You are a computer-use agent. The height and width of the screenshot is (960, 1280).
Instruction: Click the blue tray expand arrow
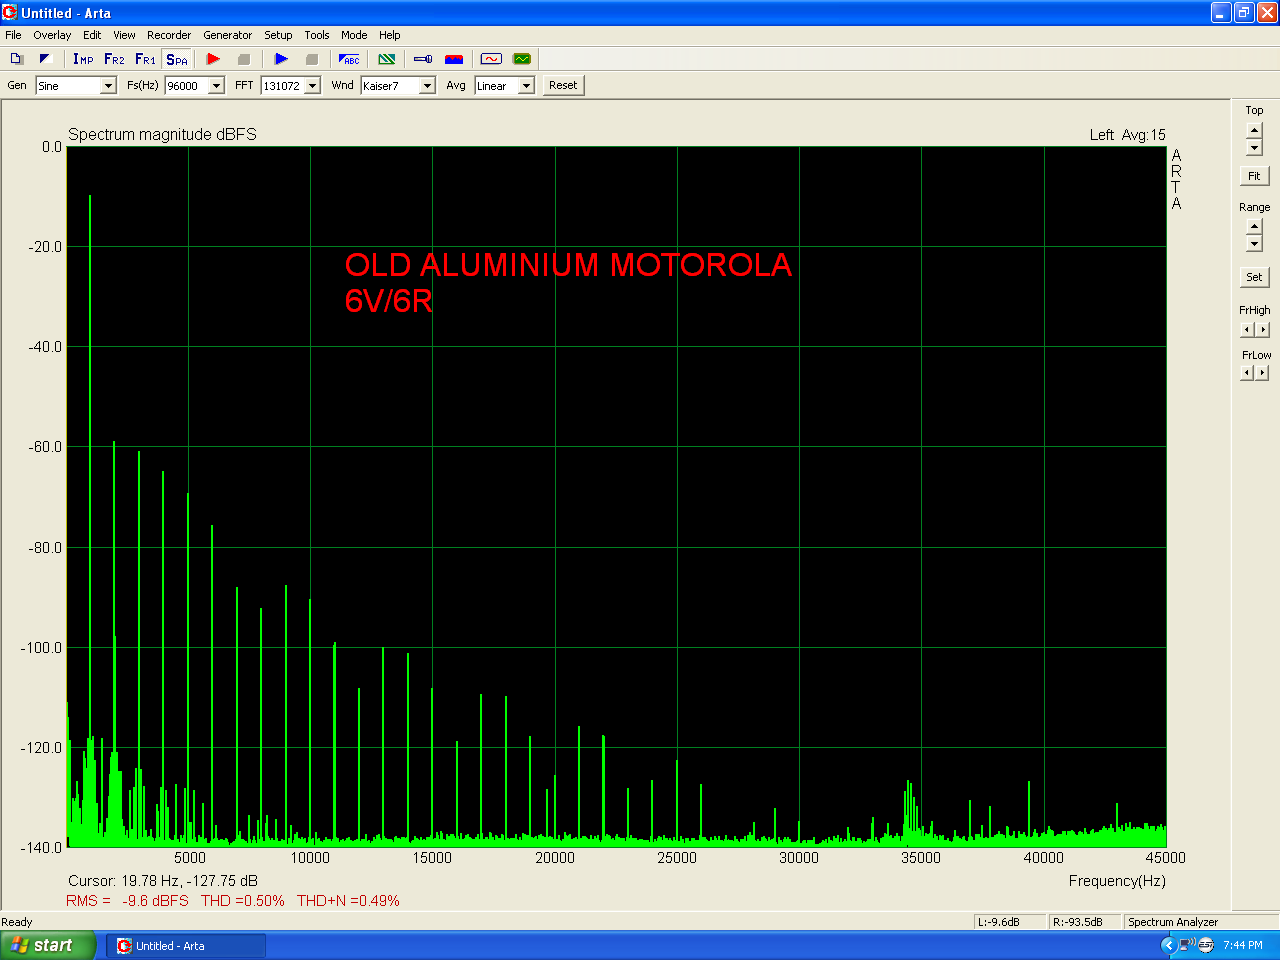(1168, 945)
